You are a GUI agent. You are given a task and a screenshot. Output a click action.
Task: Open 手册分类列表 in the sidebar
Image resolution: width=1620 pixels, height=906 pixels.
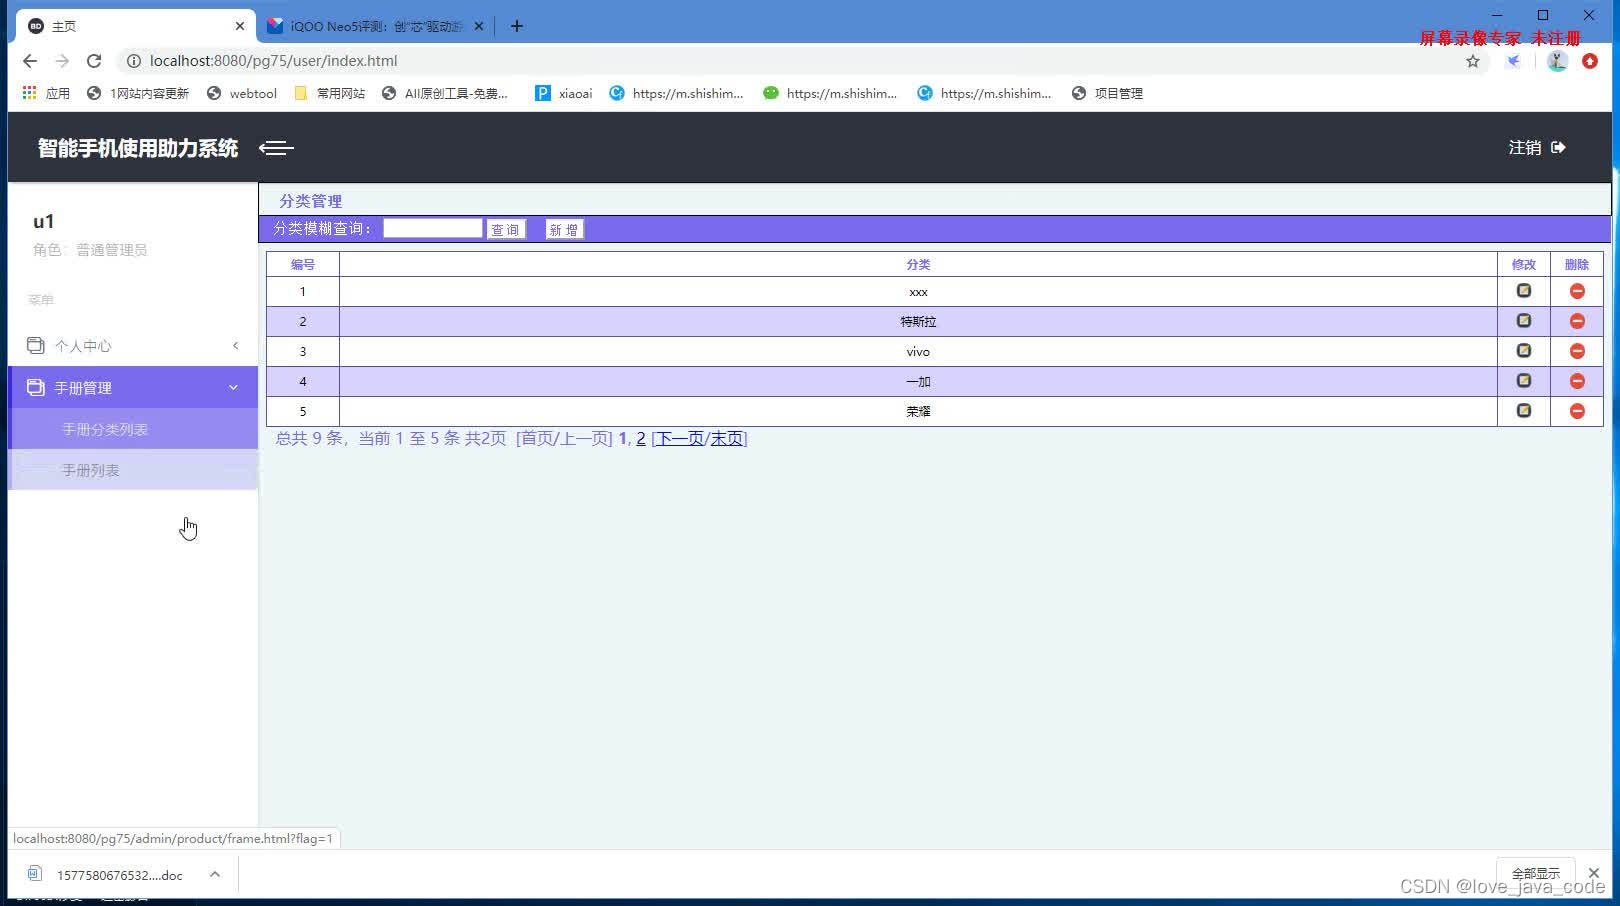tap(133, 429)
